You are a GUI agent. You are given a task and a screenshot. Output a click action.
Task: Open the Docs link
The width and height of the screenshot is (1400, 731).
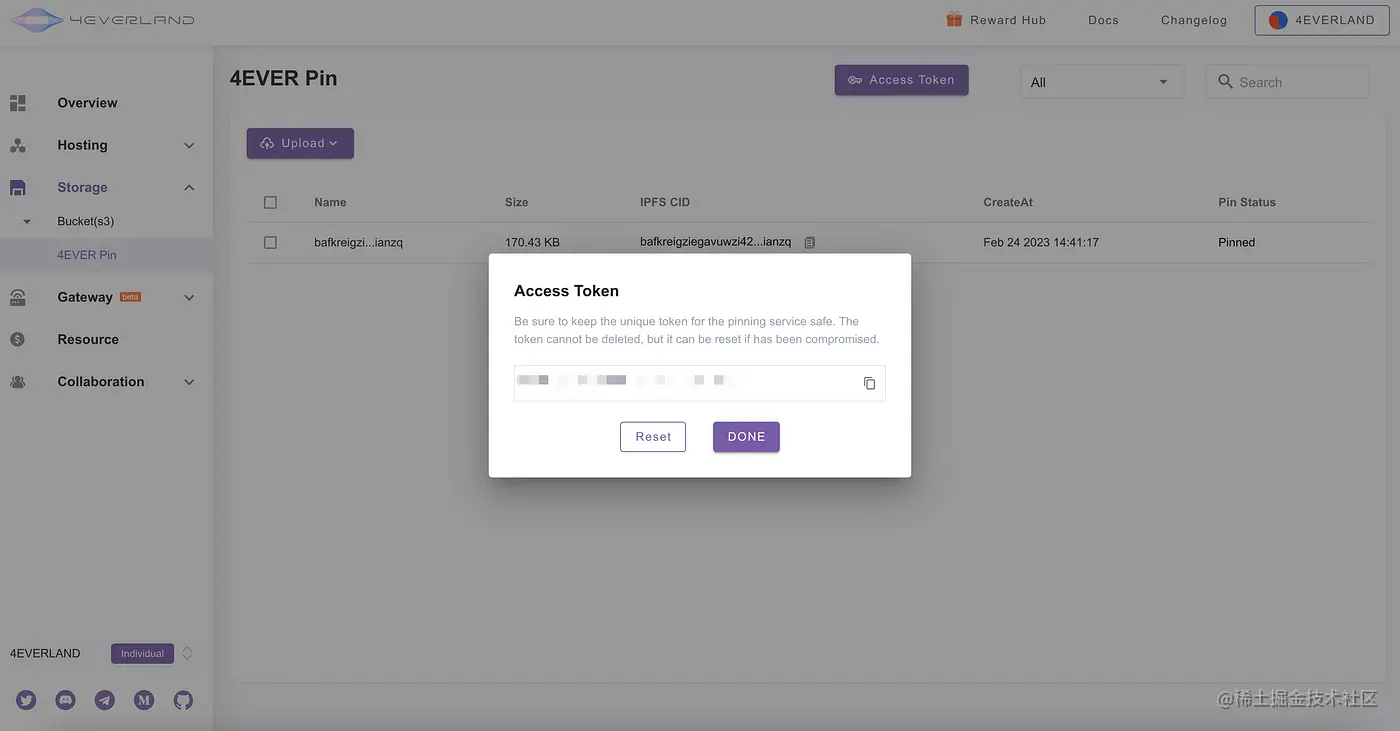click(1103, 20)
